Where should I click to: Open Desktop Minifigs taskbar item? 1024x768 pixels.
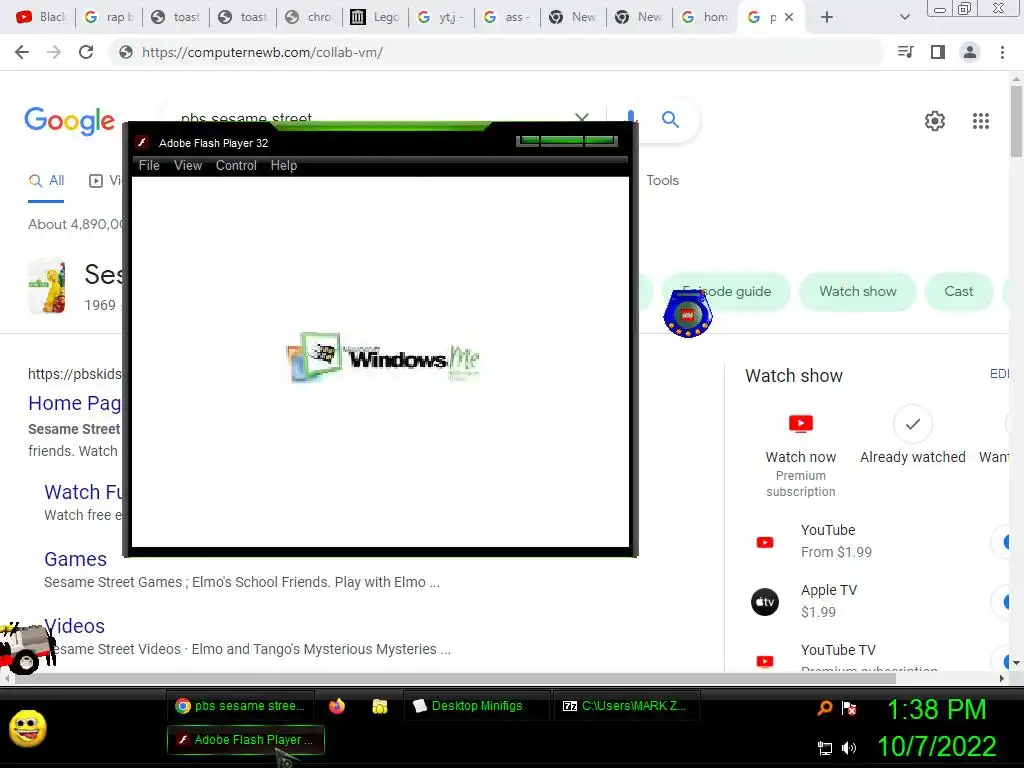[477, 705]
